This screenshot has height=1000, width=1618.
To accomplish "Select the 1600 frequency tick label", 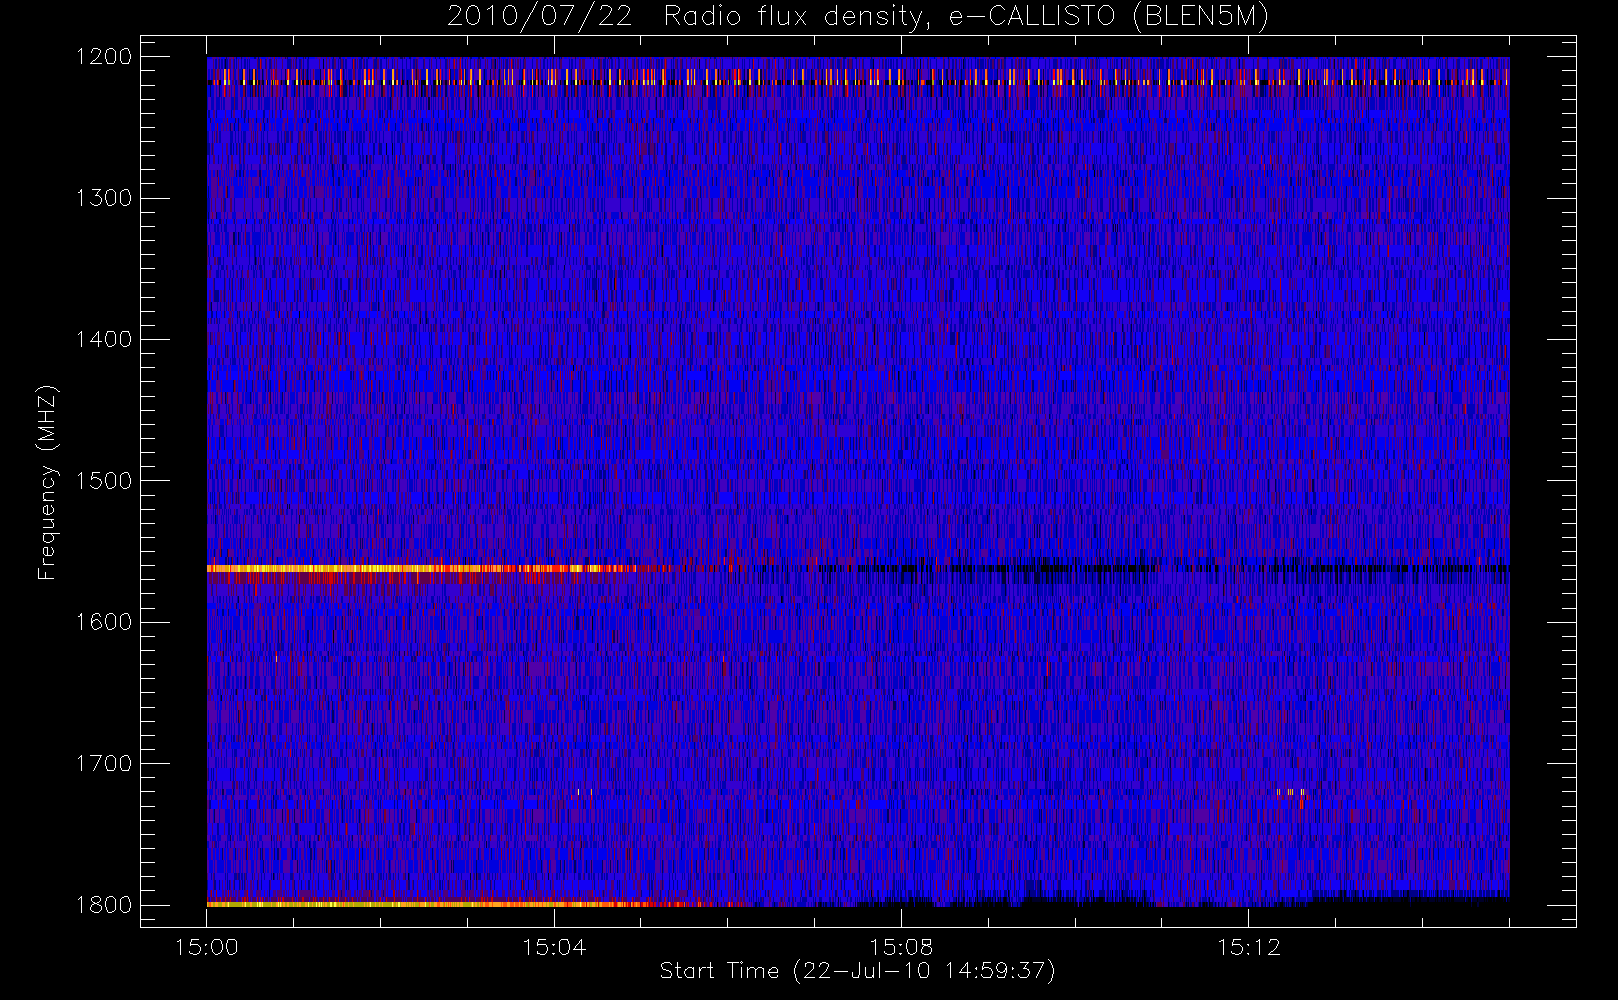I will point(105,622).
